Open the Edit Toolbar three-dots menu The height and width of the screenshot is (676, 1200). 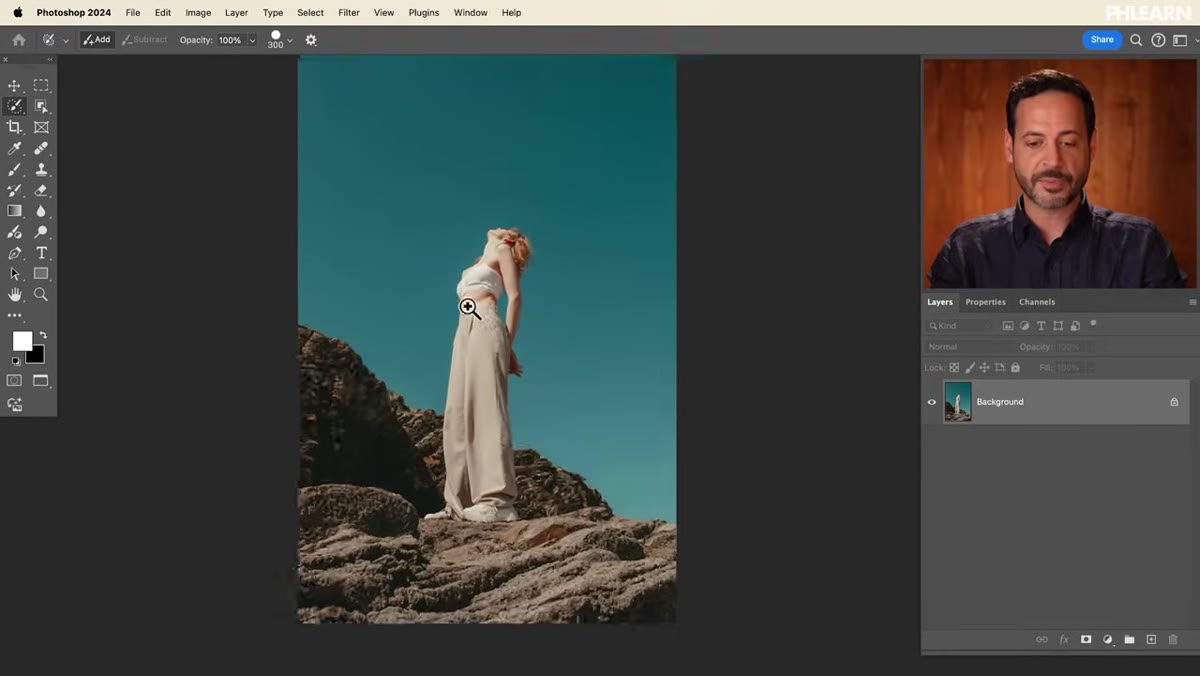[x=14, y=315]
